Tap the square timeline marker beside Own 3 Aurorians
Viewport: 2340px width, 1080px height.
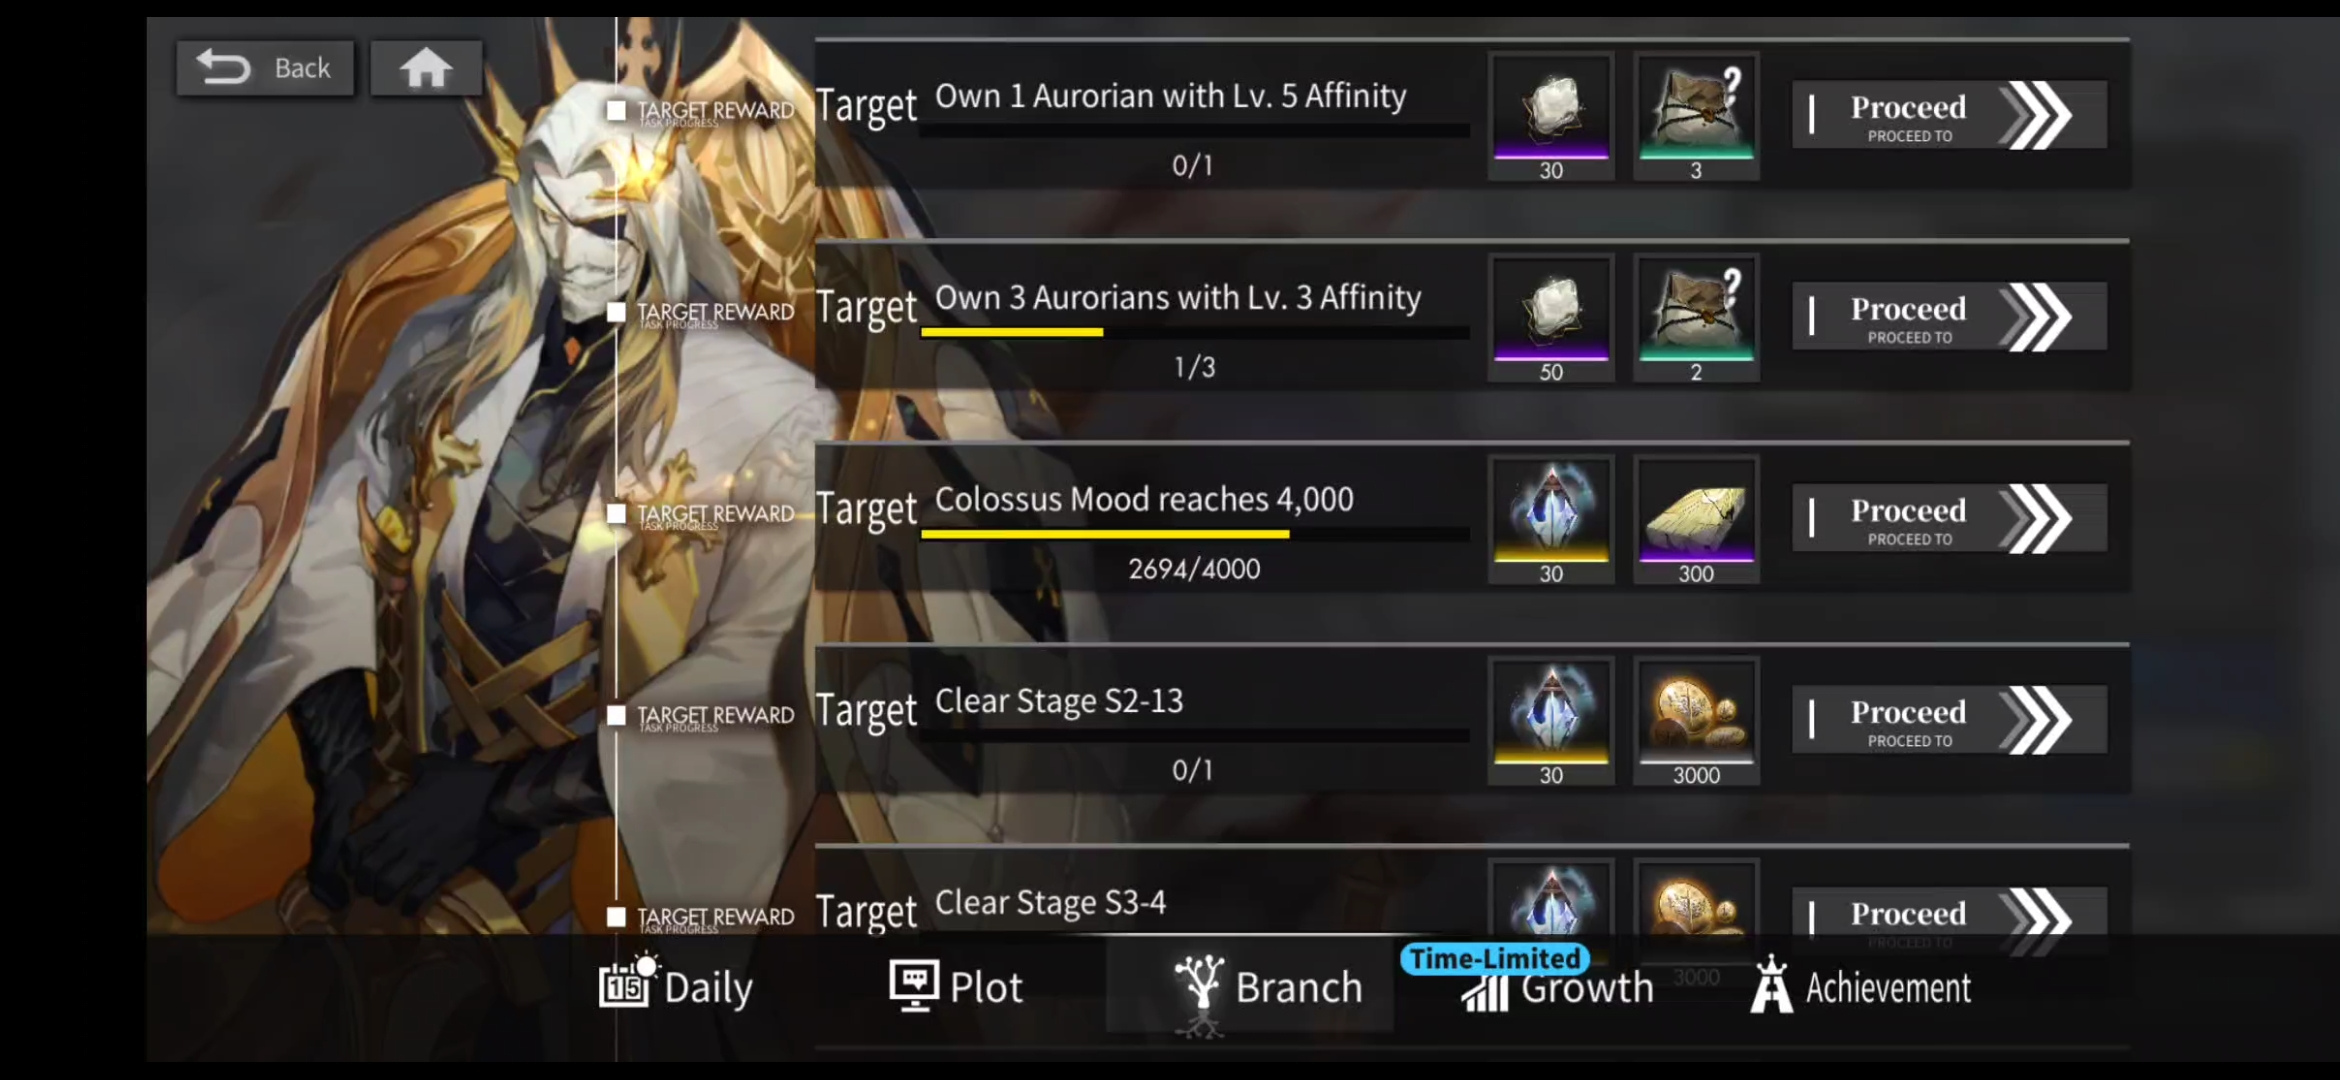[616, 312]
